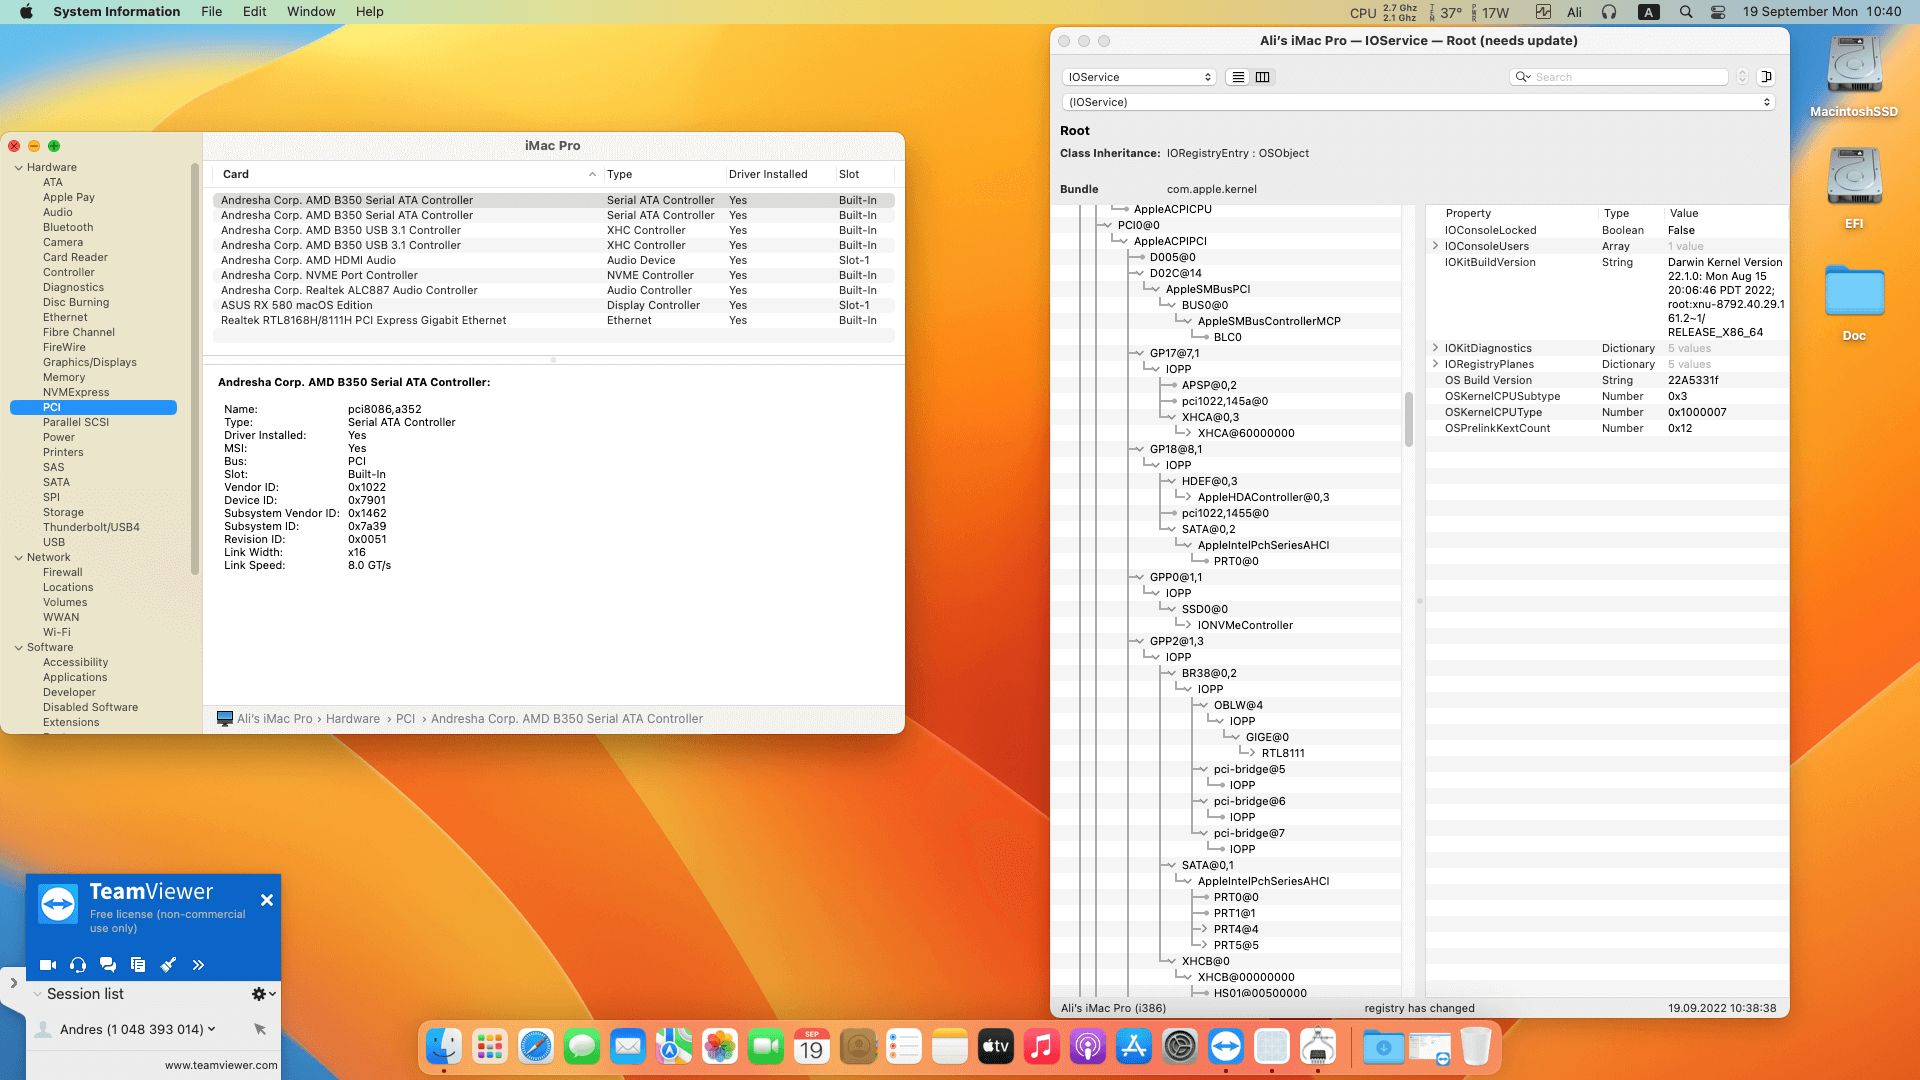Click the Spotlight search icon in menu bar
Image resolution: width=1920 pixels, height=1080 pixels.
[1686, 12]
